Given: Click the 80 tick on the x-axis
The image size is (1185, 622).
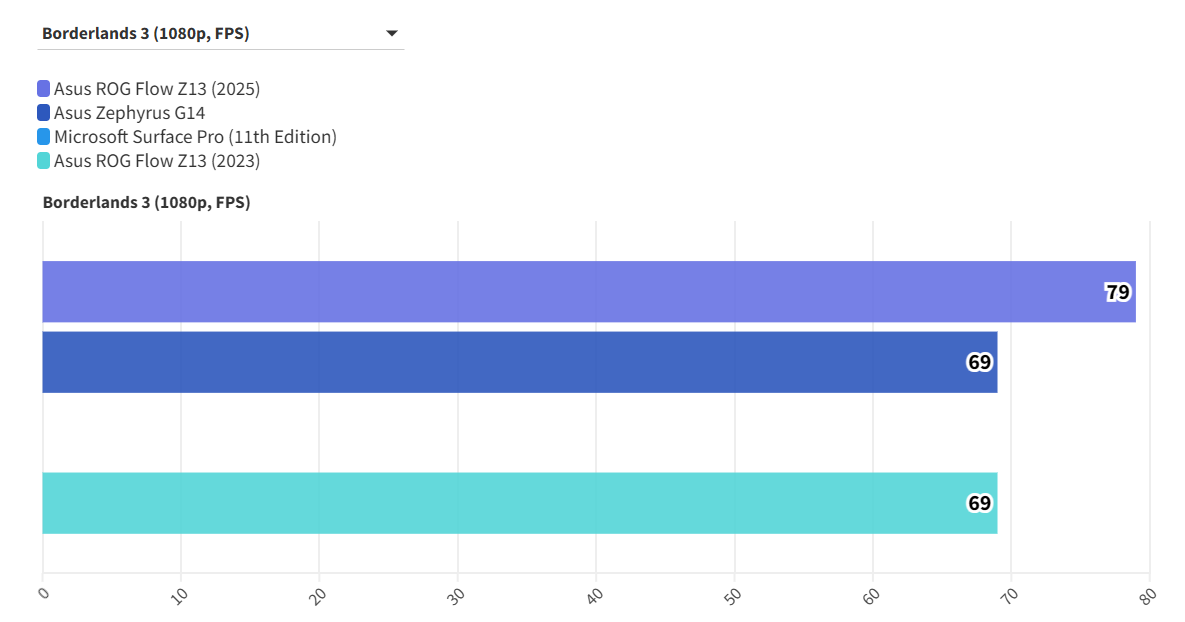Looking at the screenshot, I should coord(1148,595).
